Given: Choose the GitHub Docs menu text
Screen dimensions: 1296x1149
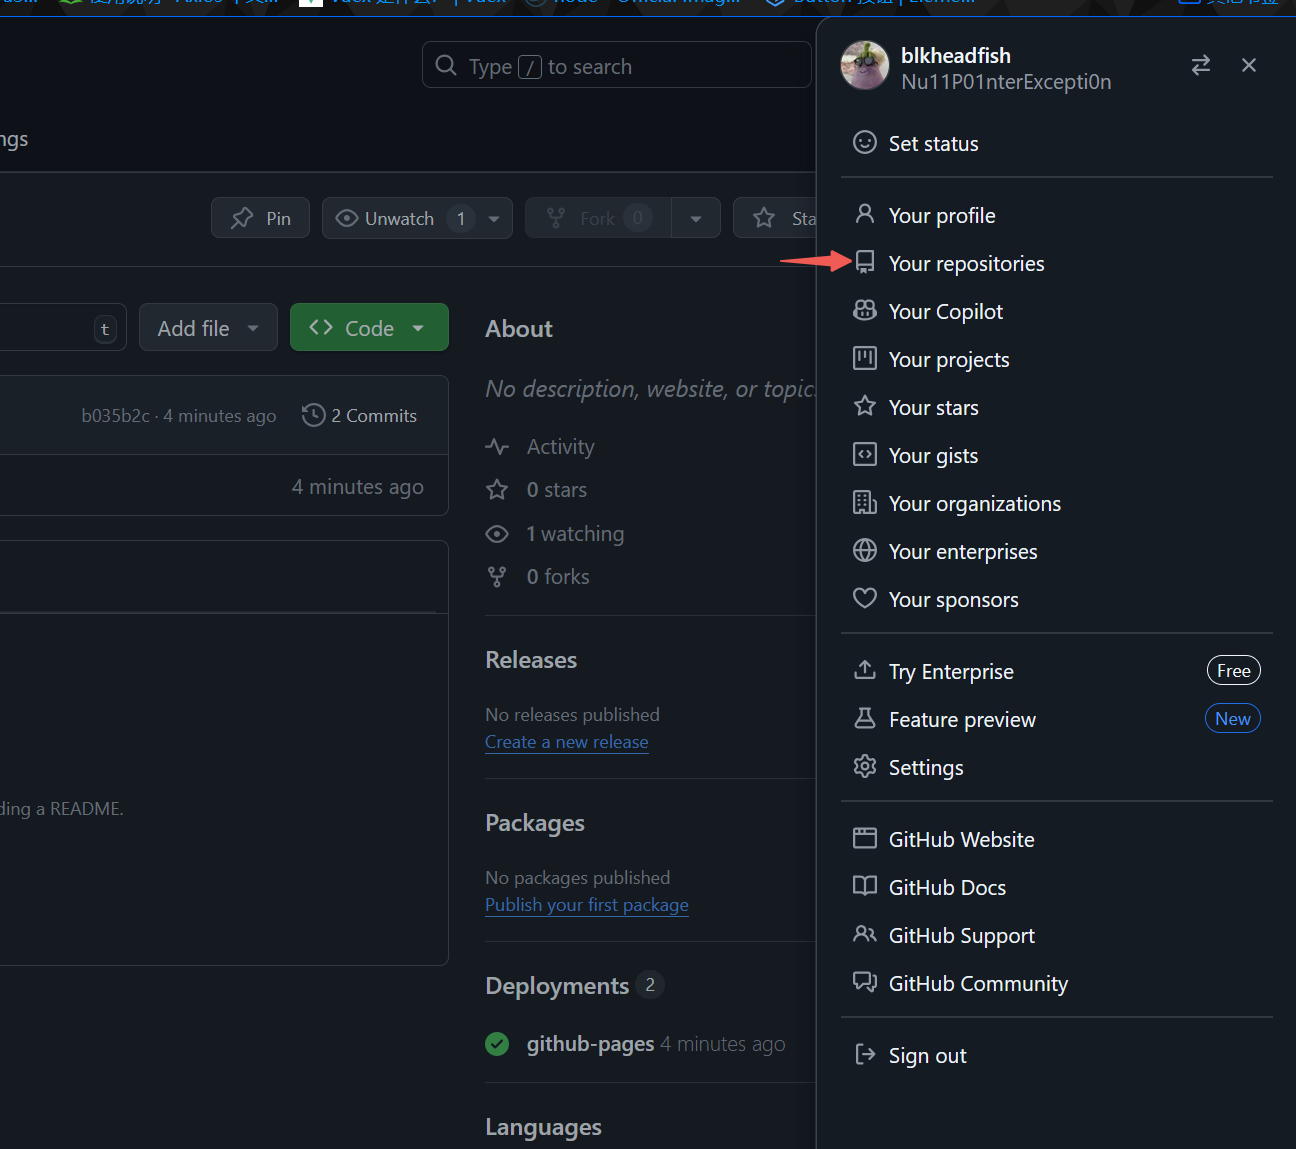Looking at the screenshot, I should pos(948,888).
